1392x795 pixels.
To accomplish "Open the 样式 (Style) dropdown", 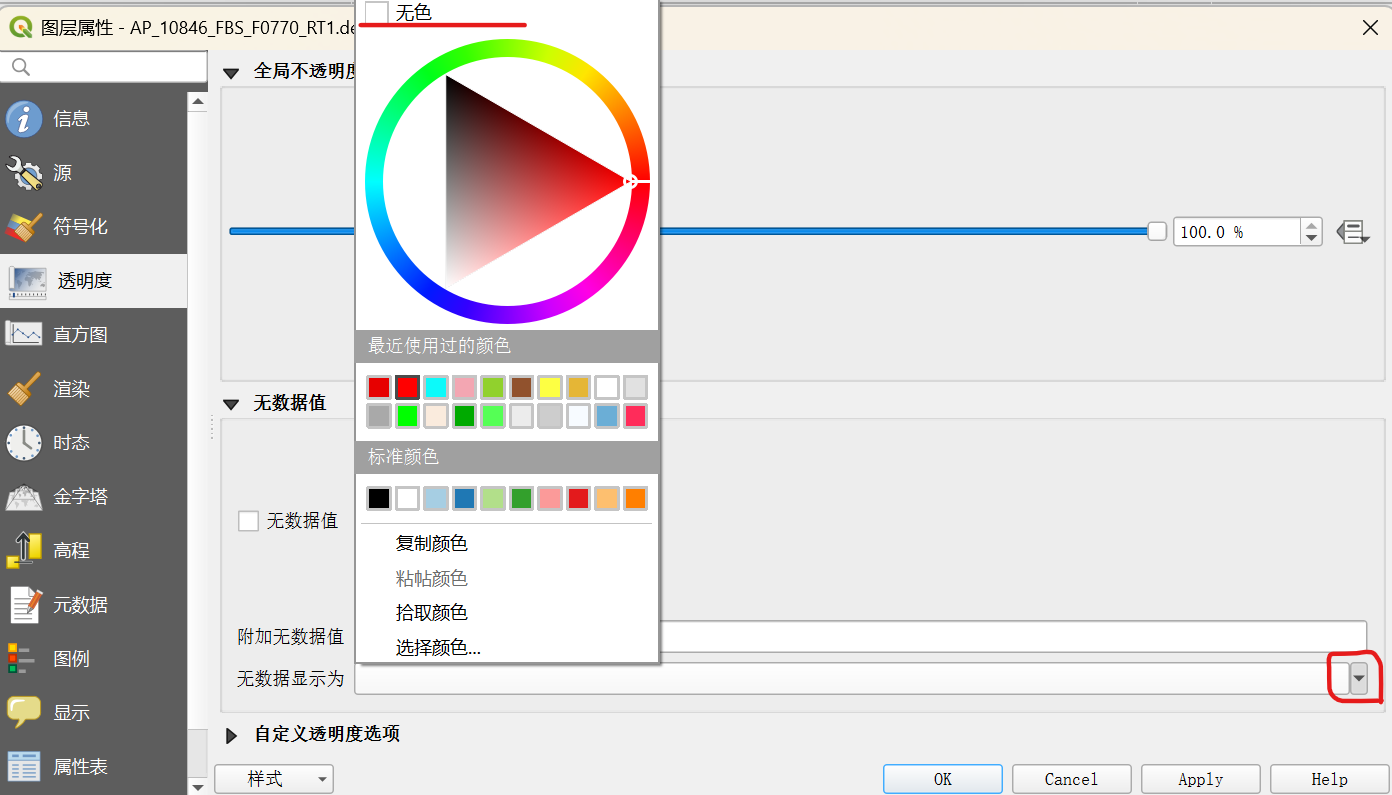I will [x=274, y=779].
